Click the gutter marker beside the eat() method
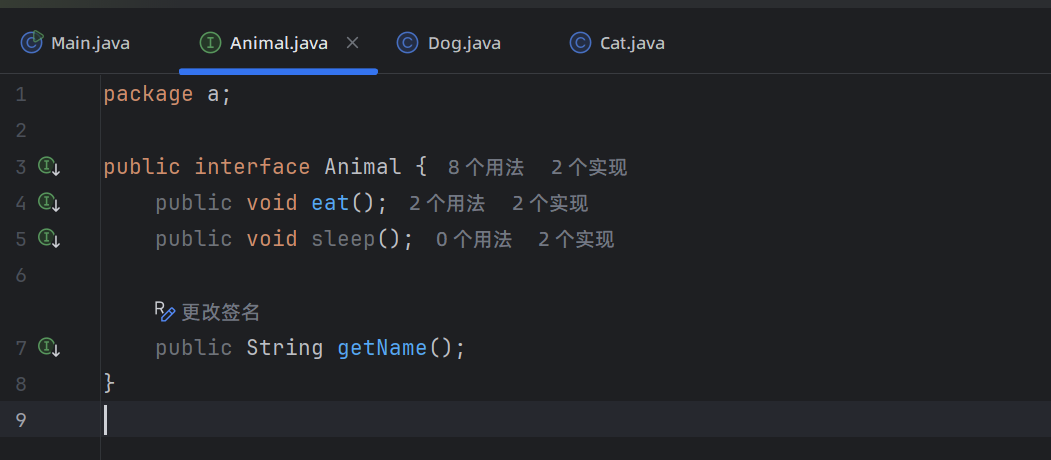1051x460 pixels. [48, 203]
